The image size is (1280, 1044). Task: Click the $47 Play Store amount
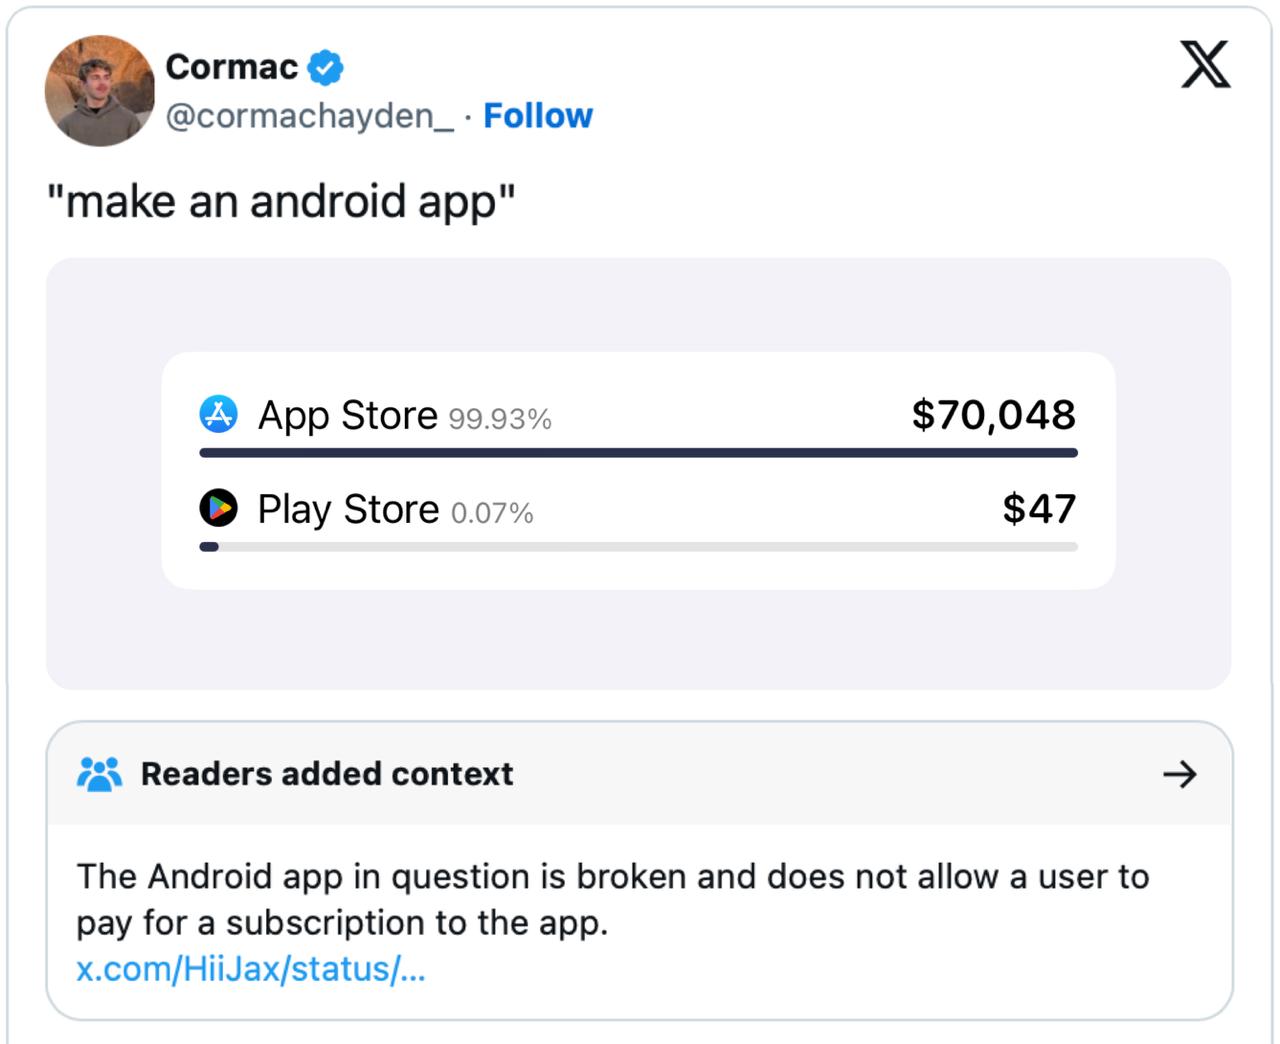click(1040, 508)
